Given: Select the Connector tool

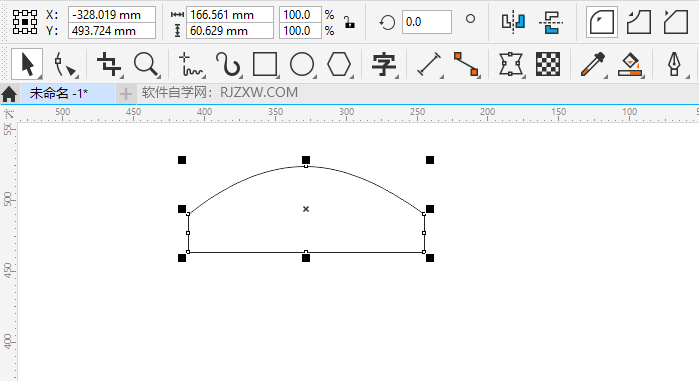Looking at the screenshot, I should pyautogui.click(x=466, y=65).
